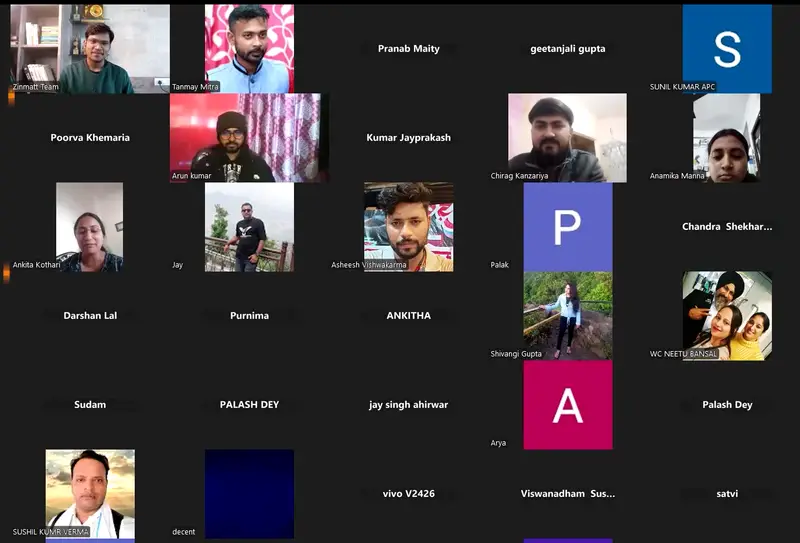Select the Kumar Jayprakash participant tile
Viewport: 800px width, 543px height.
coord(408,137)
